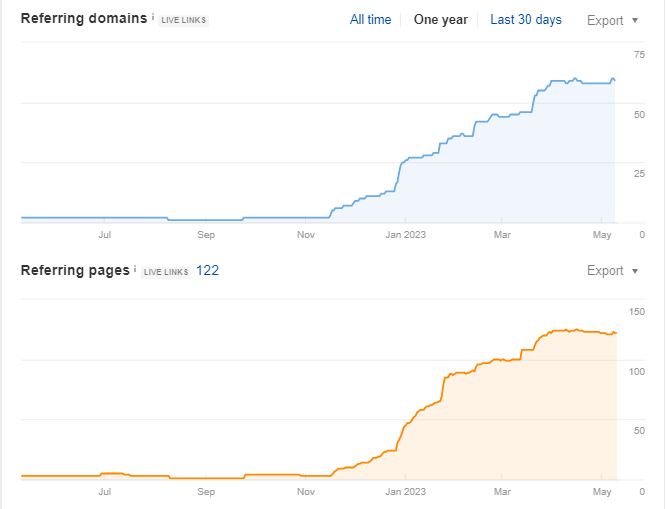
Task: Click blue line endpoint near May in domains chart
Action: point(614,80)
